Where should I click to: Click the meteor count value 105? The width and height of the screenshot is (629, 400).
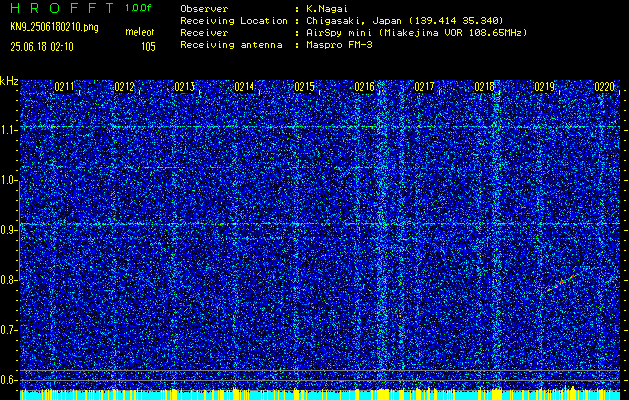point(148,47)
